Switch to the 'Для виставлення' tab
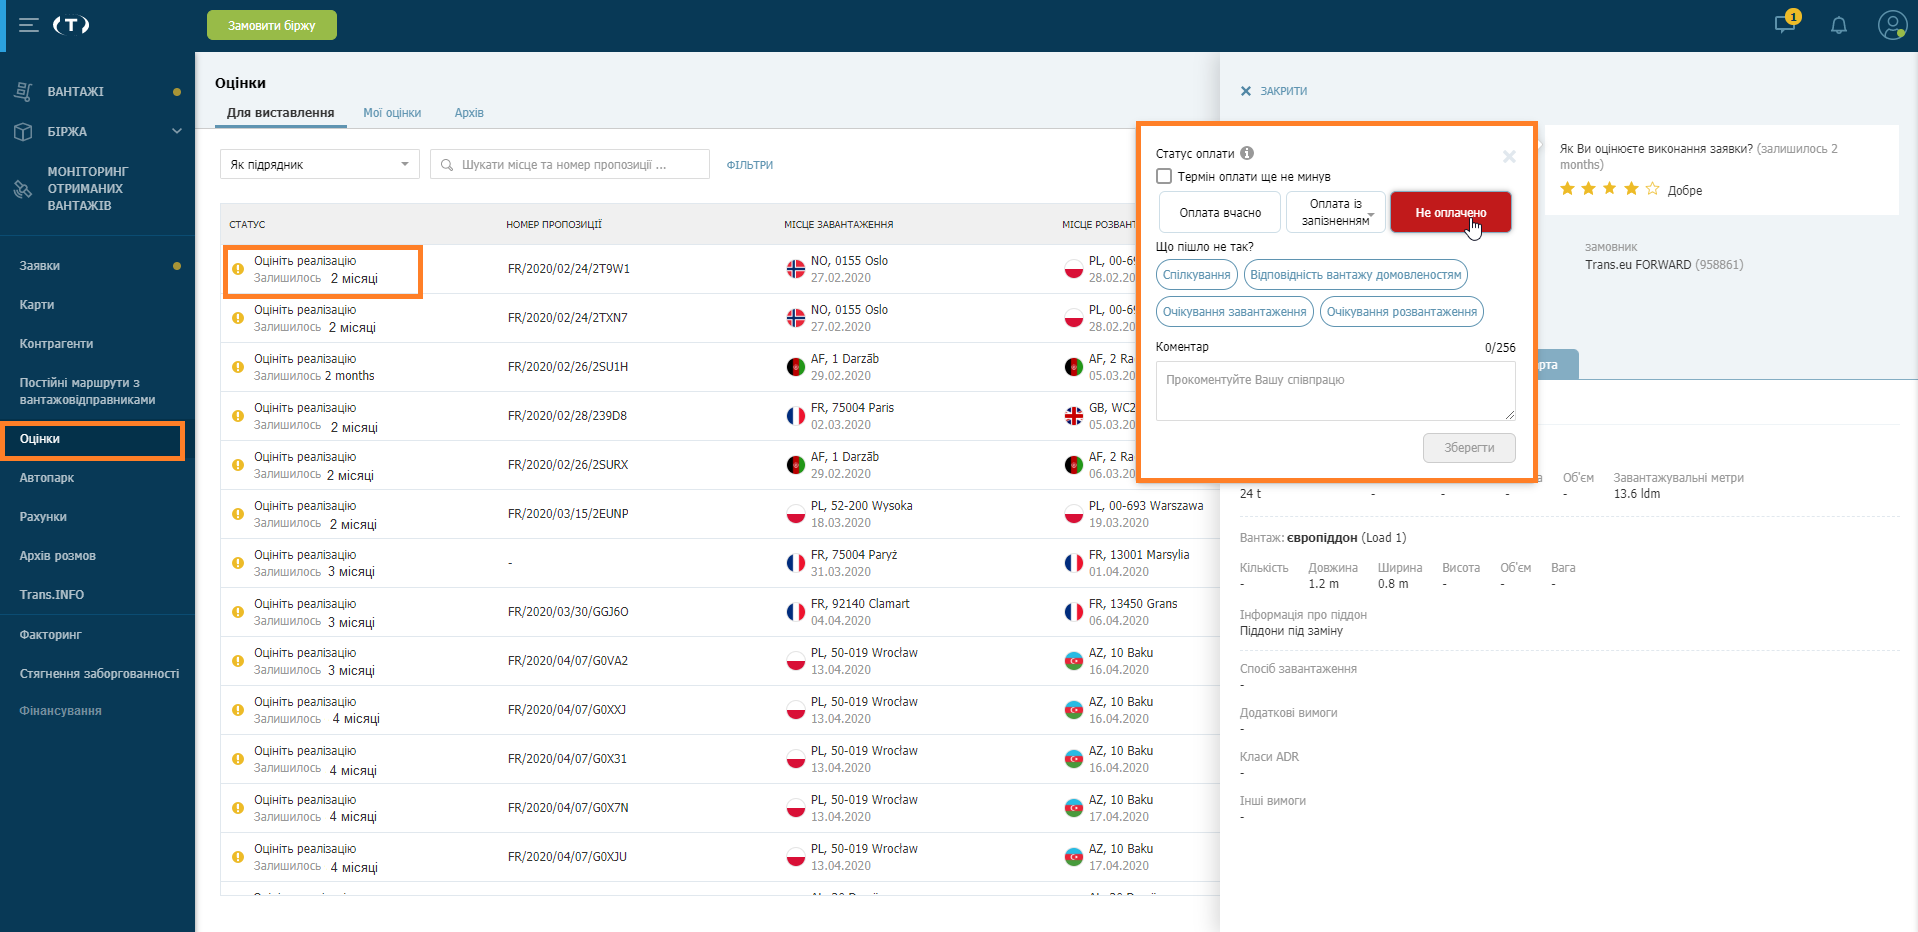Viewport: 1918px width, 932px height. pos(280,113)
